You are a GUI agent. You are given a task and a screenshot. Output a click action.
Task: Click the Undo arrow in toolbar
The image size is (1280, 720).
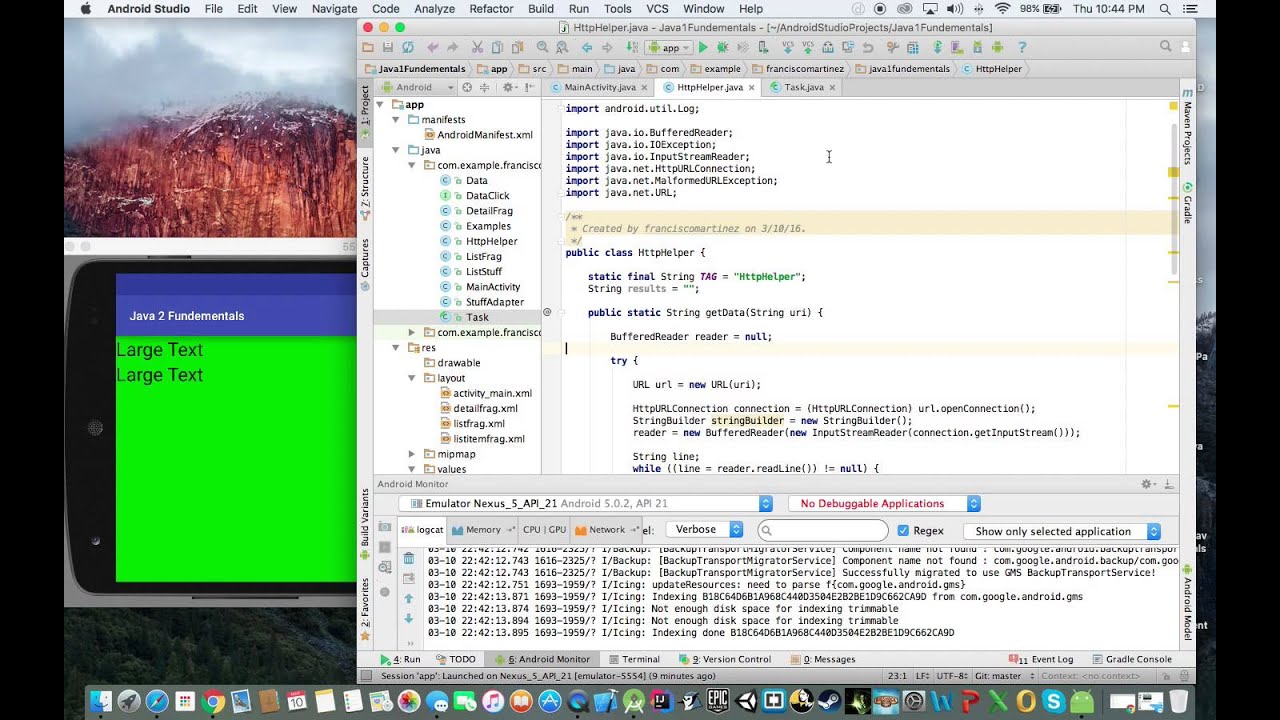pyautogui.click(x=433, y=47)
